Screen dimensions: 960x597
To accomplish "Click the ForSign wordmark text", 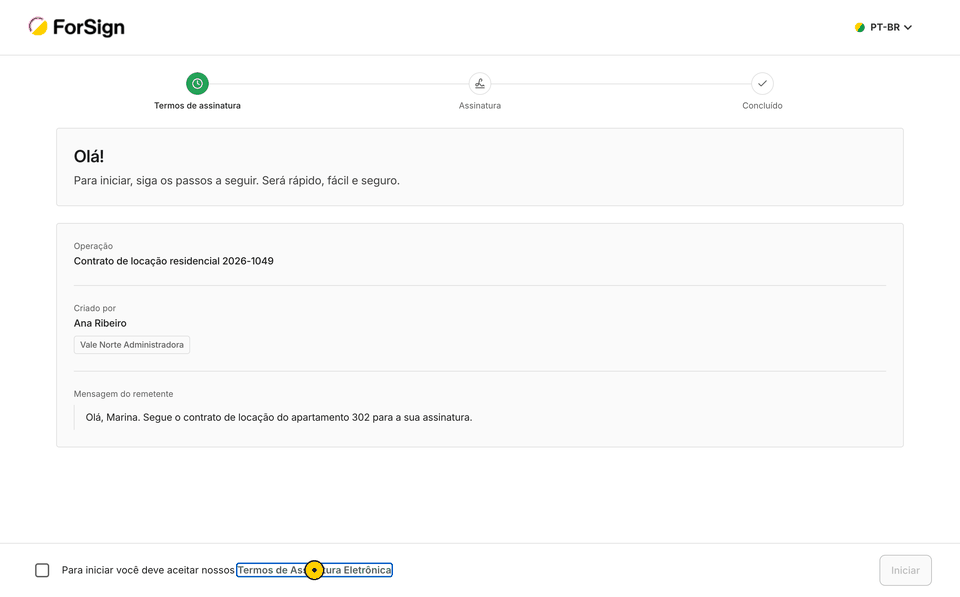I will coord(89,28).
